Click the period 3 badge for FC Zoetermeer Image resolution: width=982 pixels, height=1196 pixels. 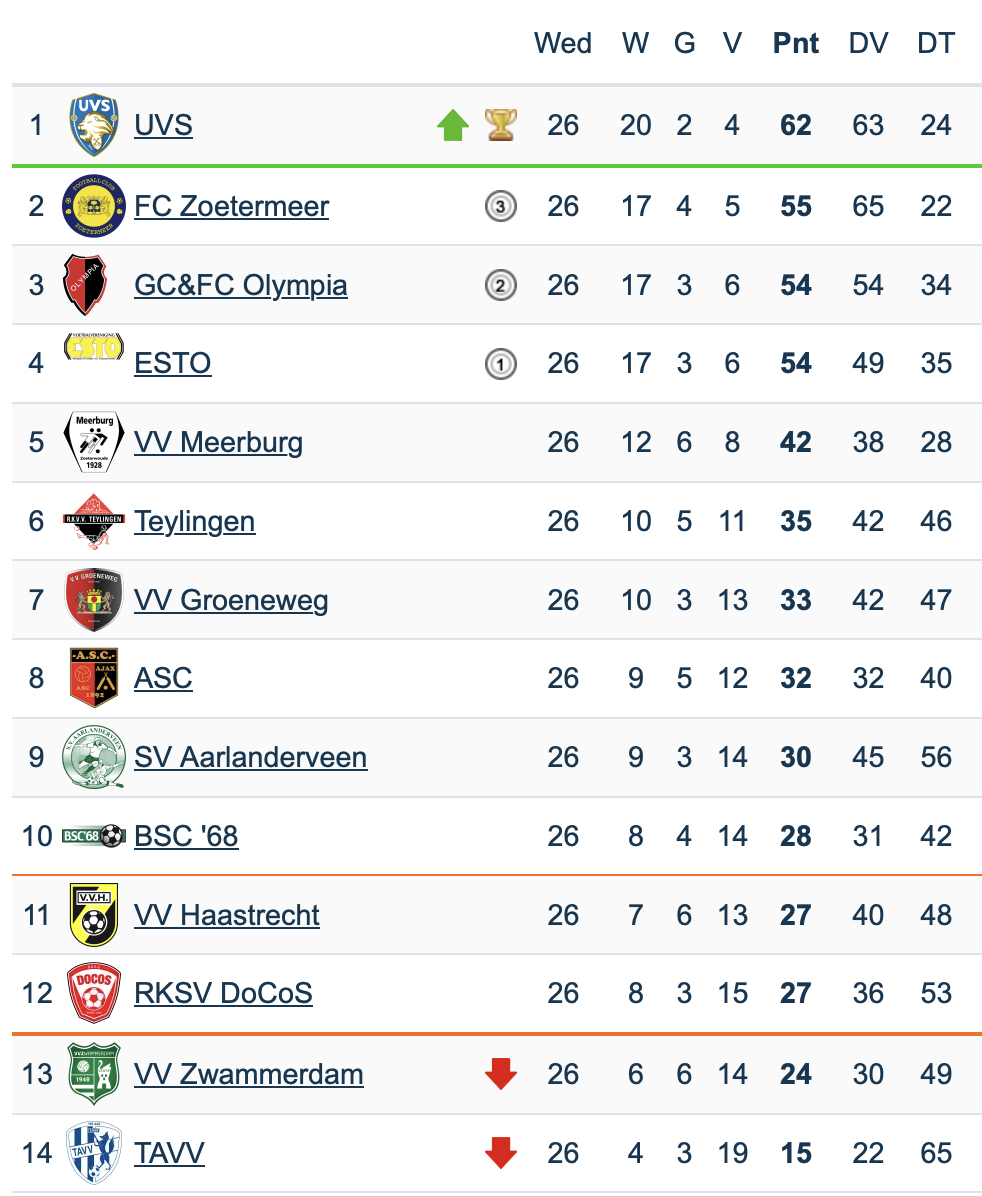501,207
